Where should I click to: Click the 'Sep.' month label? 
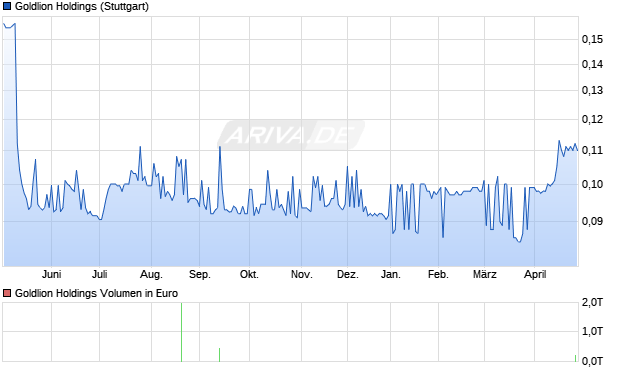pyautogui.click(x=200, y=274)
